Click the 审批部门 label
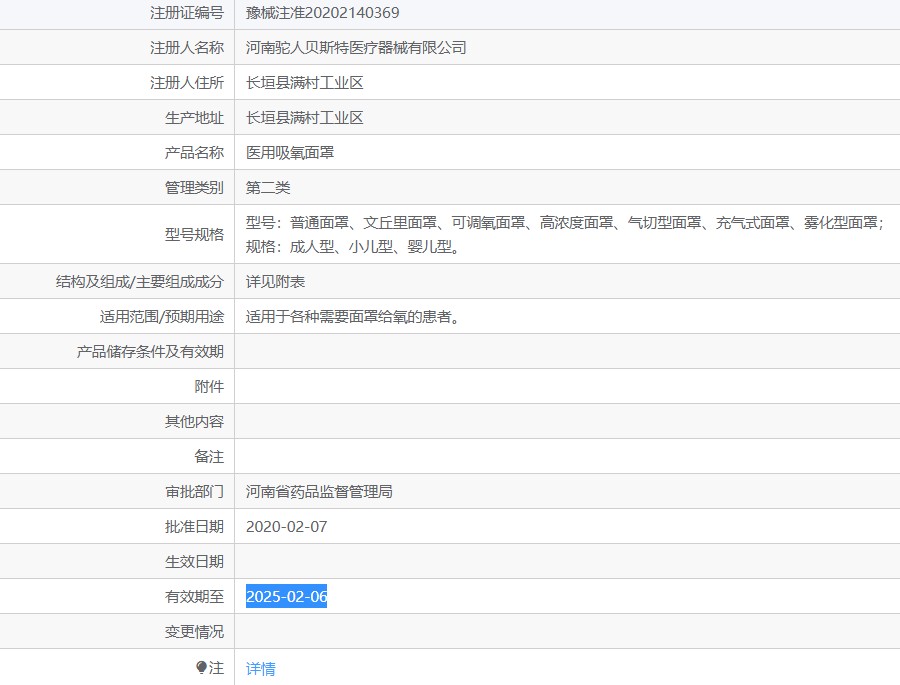Viewport: 900px width, 685px height. coord(195,492)
